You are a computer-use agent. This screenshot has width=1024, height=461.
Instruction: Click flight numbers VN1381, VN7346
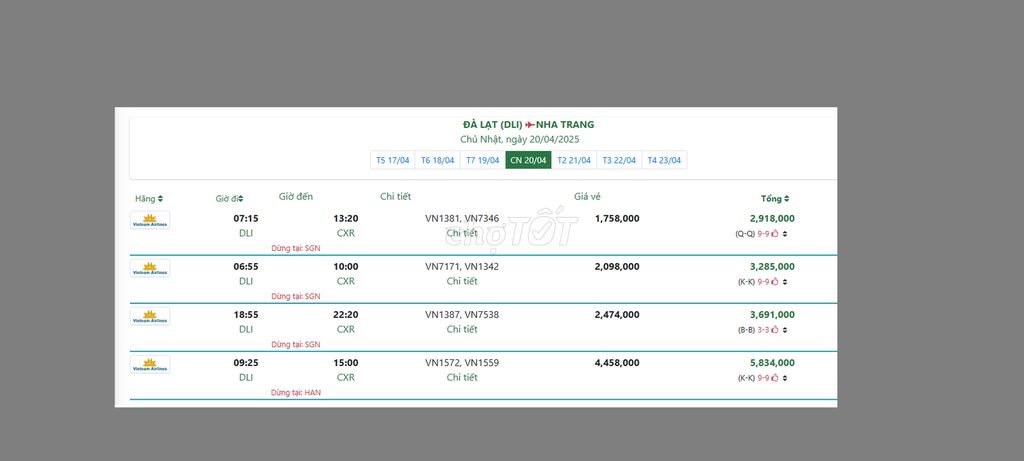click(462, 219)
